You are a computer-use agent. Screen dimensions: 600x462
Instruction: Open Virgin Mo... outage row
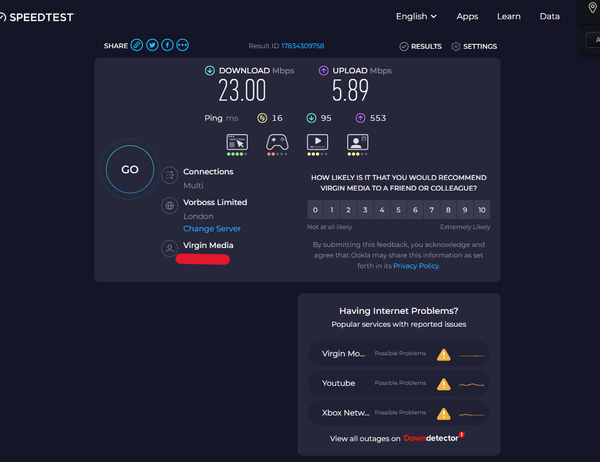coord(399,354)
